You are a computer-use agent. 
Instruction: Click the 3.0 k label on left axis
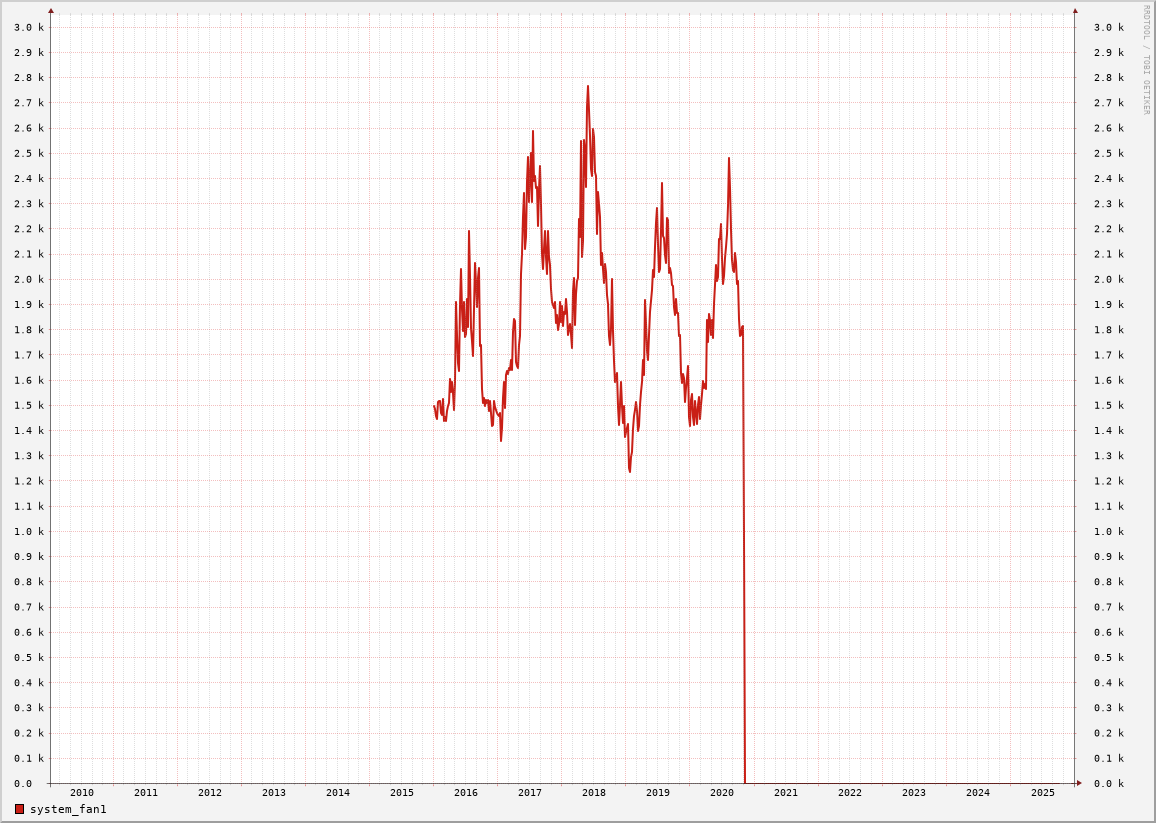coord(29,28)
